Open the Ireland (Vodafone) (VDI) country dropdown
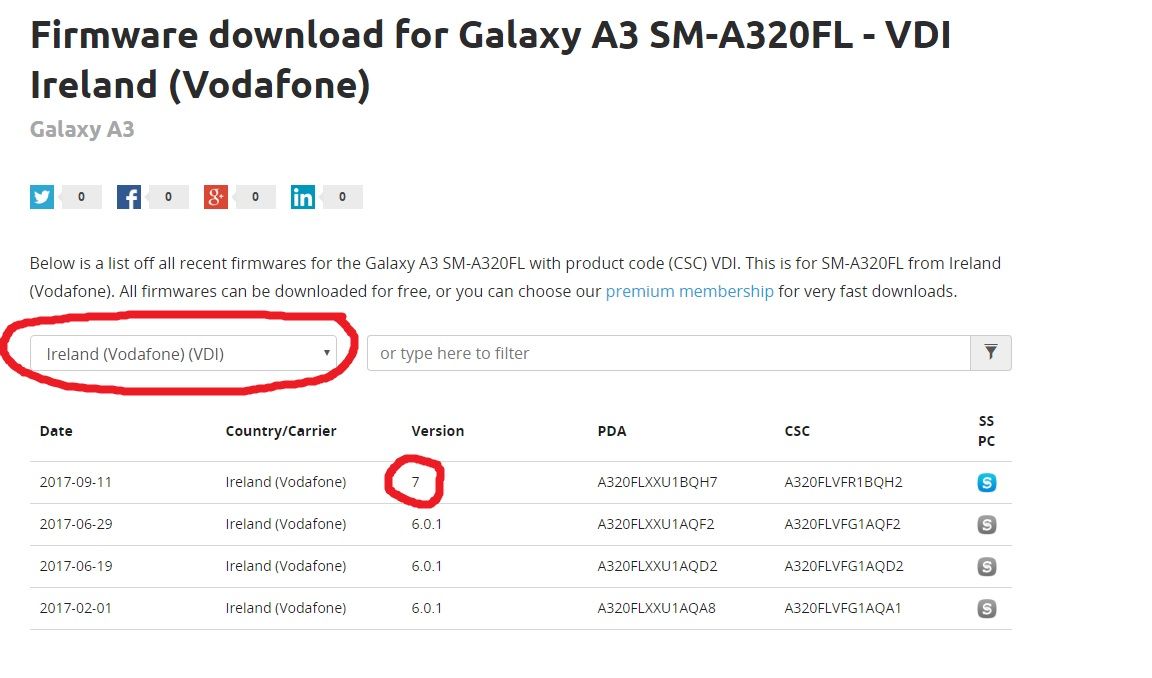Image resolution: width=1152 pixels, height=678 pixels. tap(184, 353)
